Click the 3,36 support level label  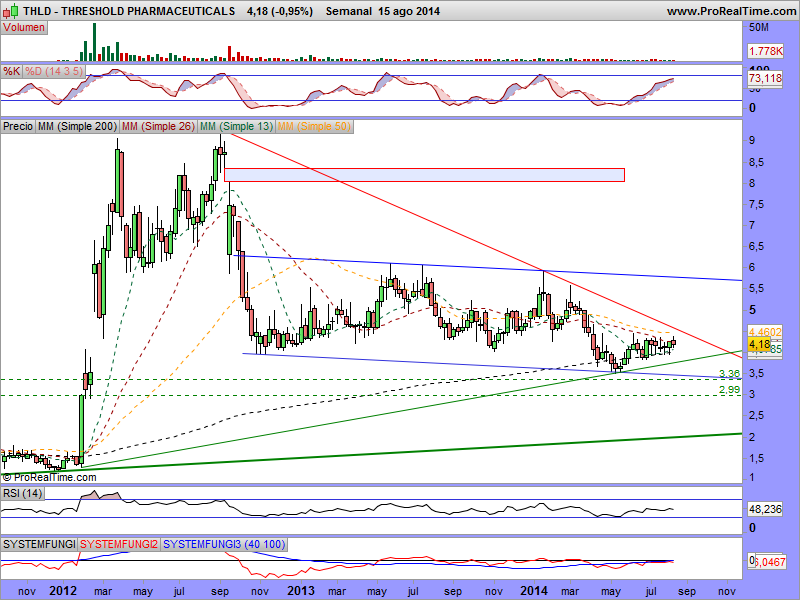click(730, 374)
